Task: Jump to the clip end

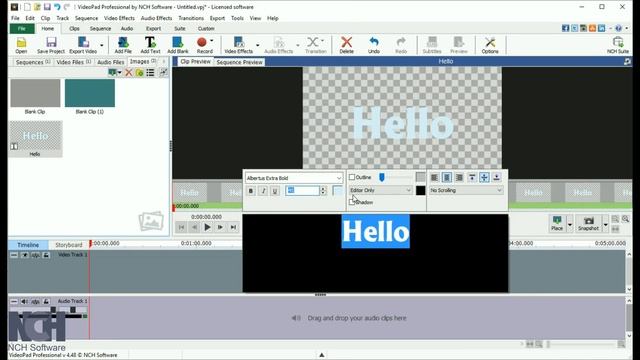Action: click(233, 227)
